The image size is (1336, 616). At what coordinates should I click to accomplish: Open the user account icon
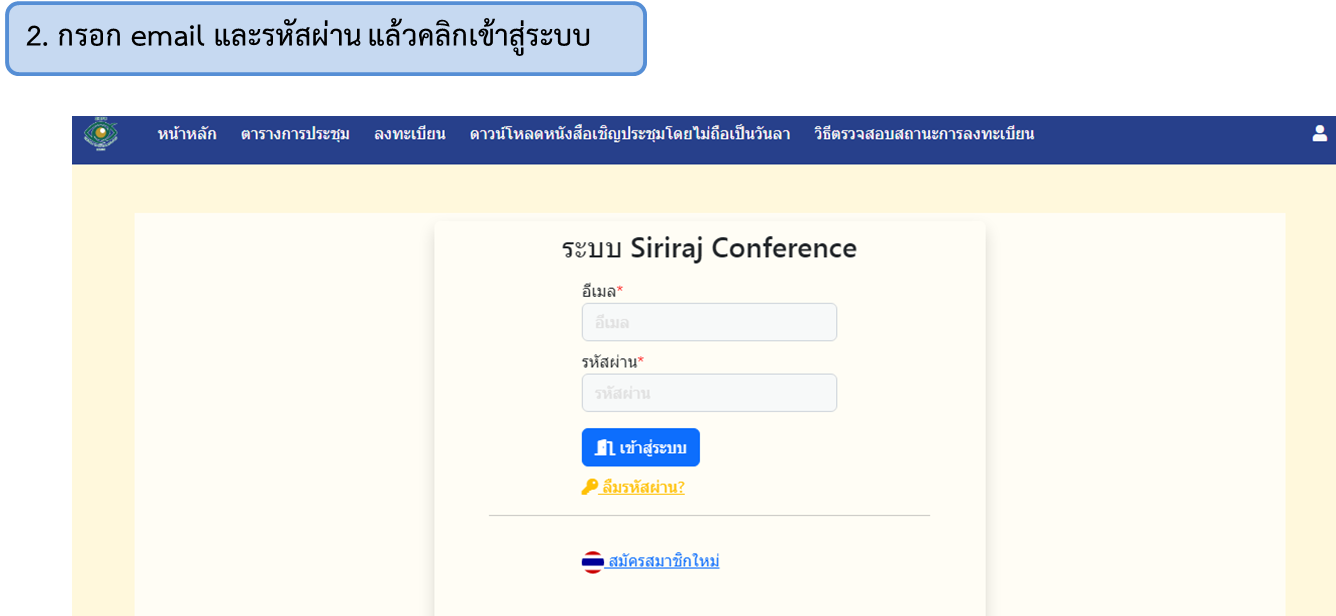1319,133
